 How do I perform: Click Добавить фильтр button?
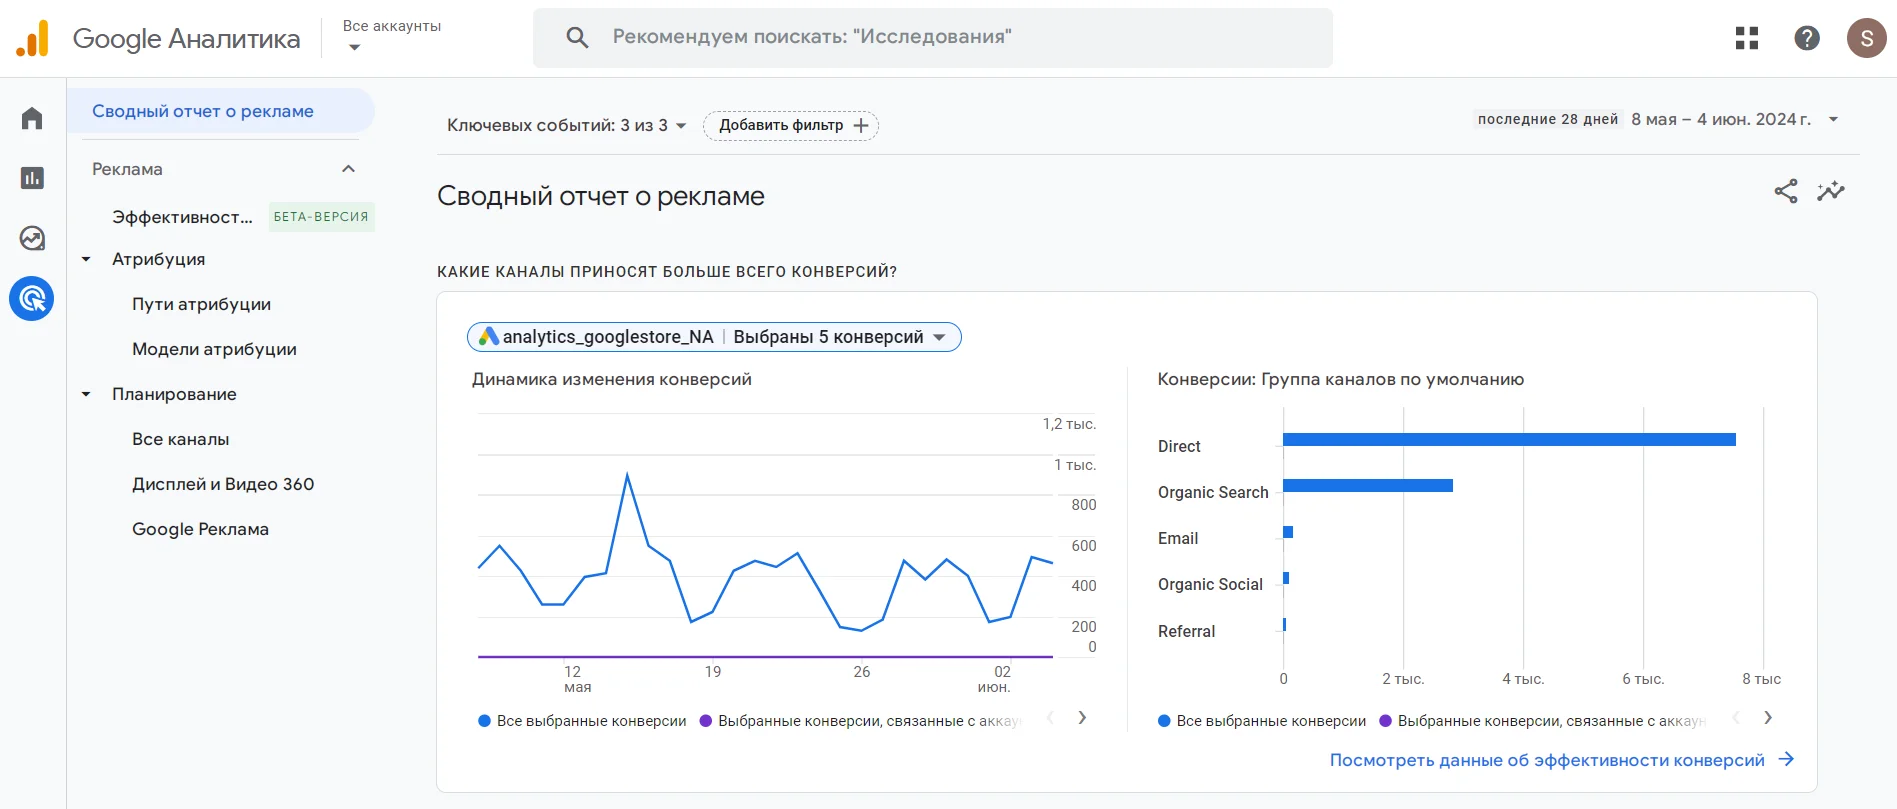coord(791,125)
